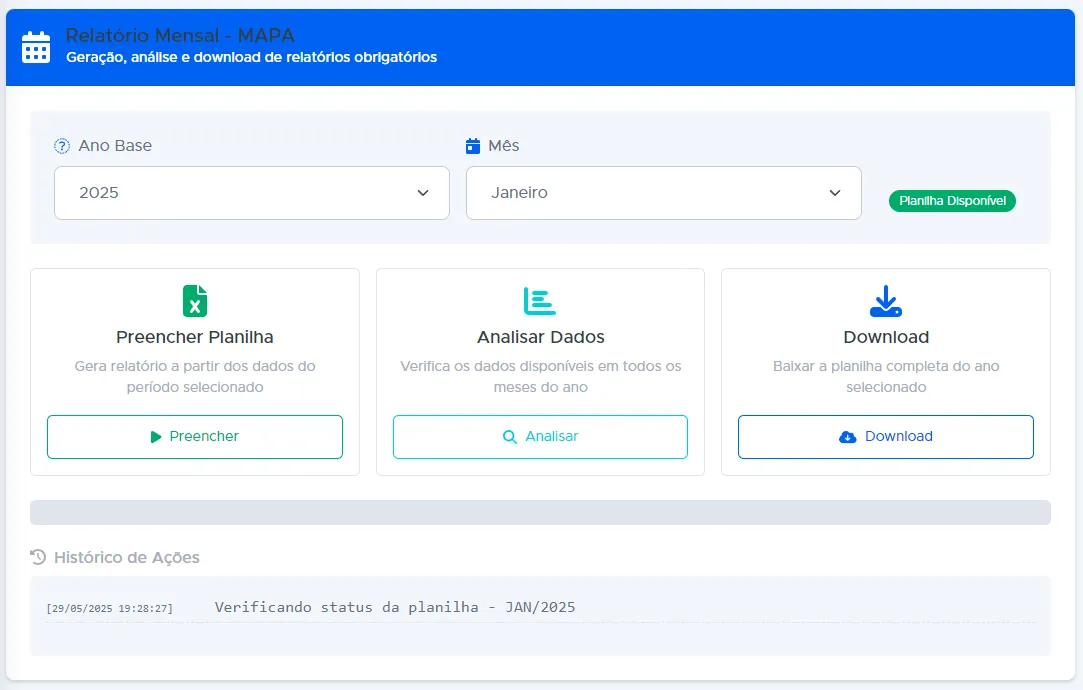
Task: Click the Planilha Disponível status badge
Action: (x=952, y=201)
